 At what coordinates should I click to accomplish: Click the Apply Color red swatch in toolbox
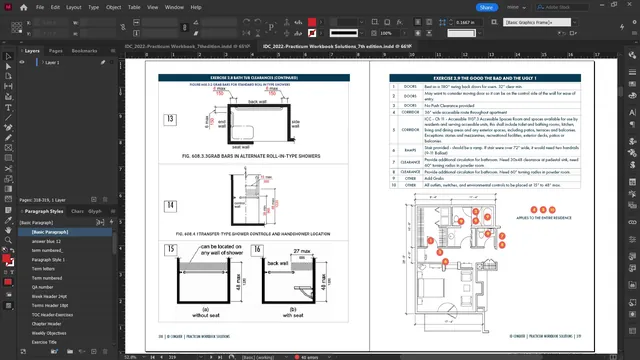tap(8, 282)
